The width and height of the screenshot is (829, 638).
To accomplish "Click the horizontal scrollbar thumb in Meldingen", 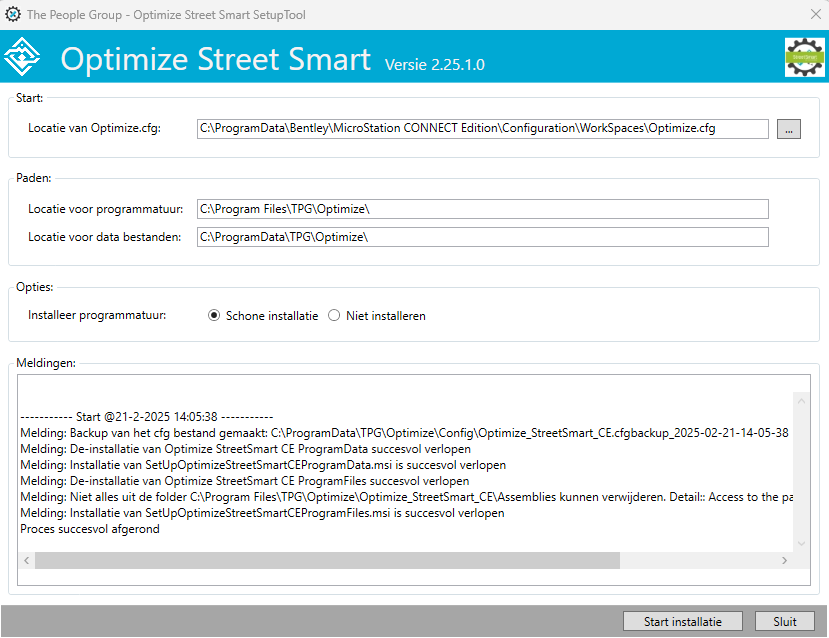I will click(327, 560).
